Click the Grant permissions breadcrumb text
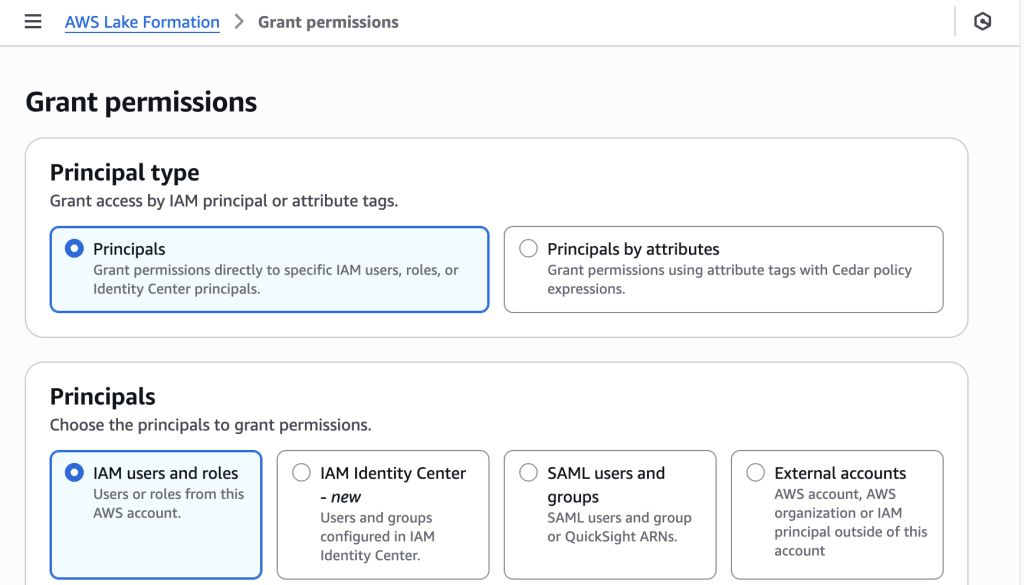The width and height of the screenshot is (1024, 585). [x=328, y=22]
